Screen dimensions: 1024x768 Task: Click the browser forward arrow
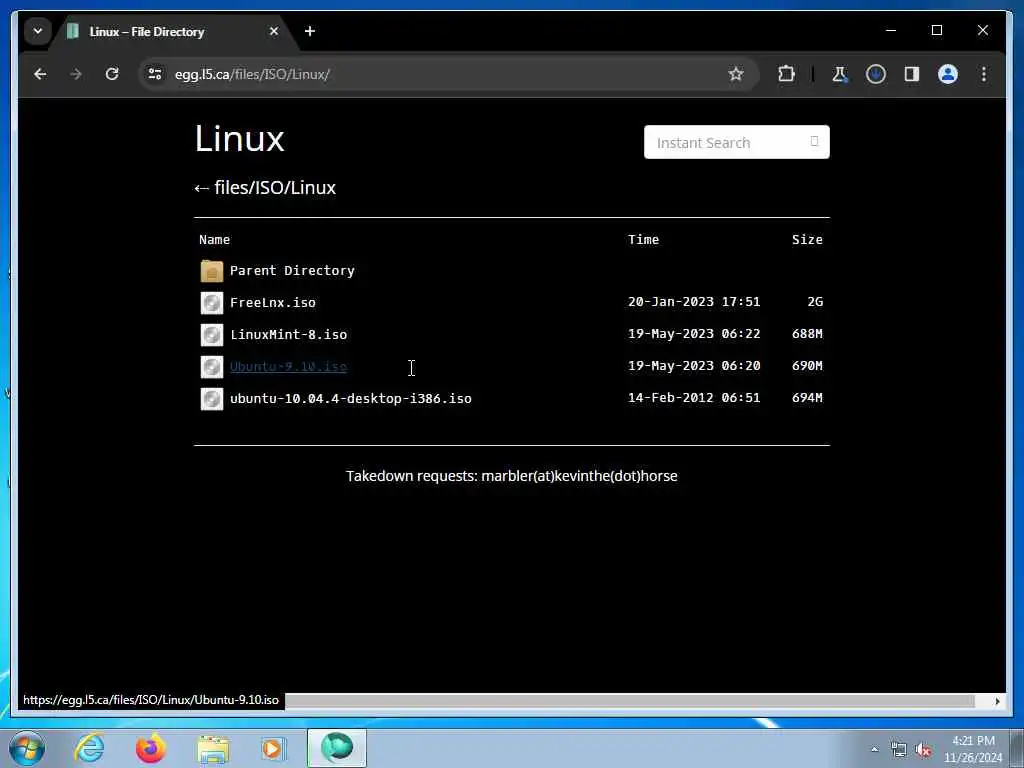[76, 74]
